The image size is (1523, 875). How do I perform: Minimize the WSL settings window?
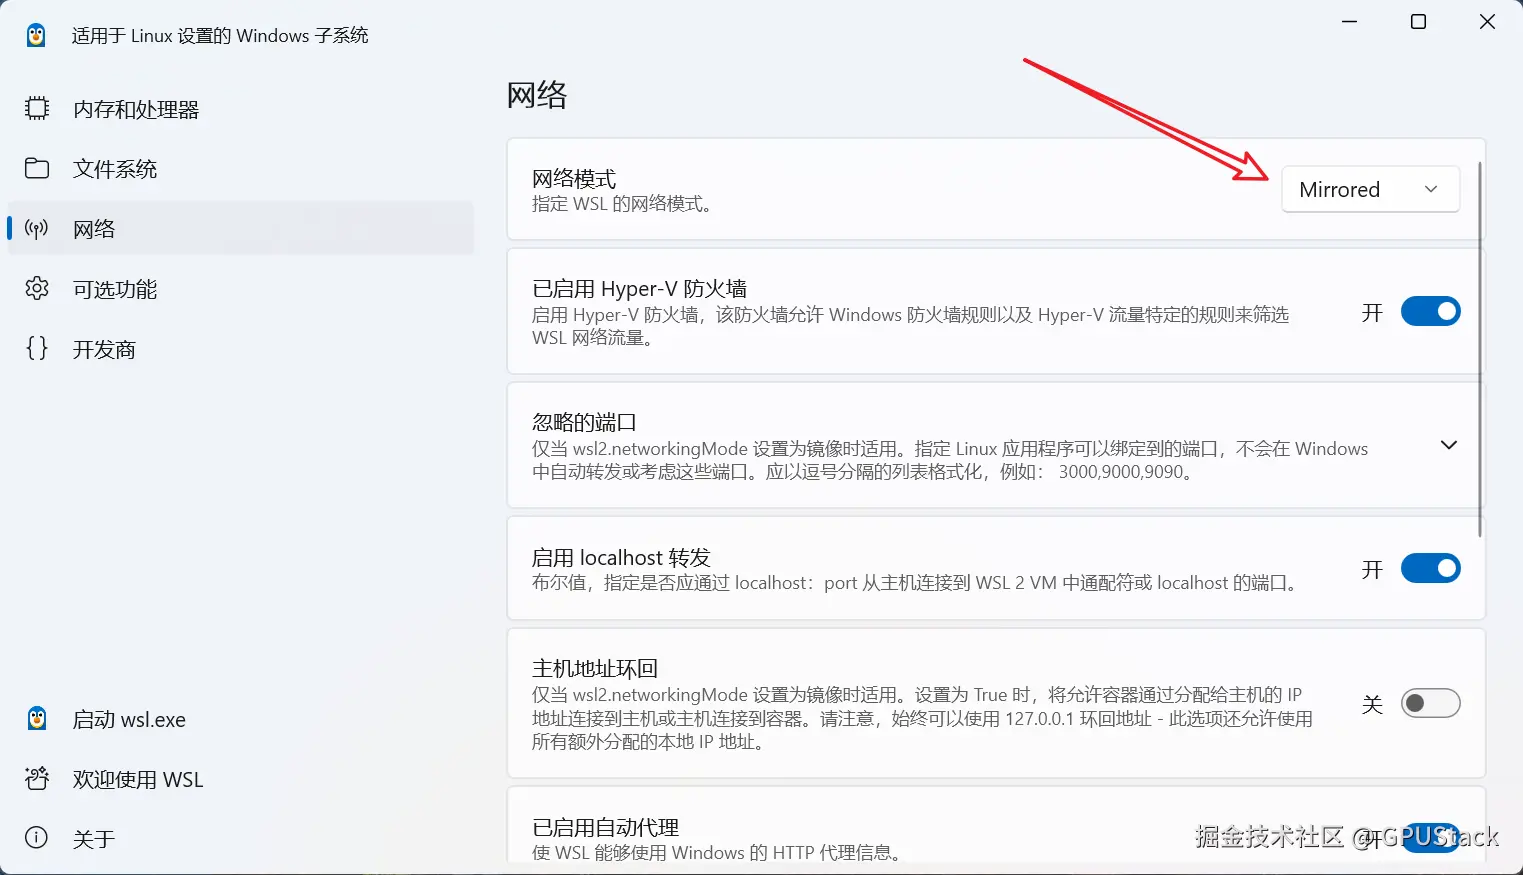click(1350, 22)
